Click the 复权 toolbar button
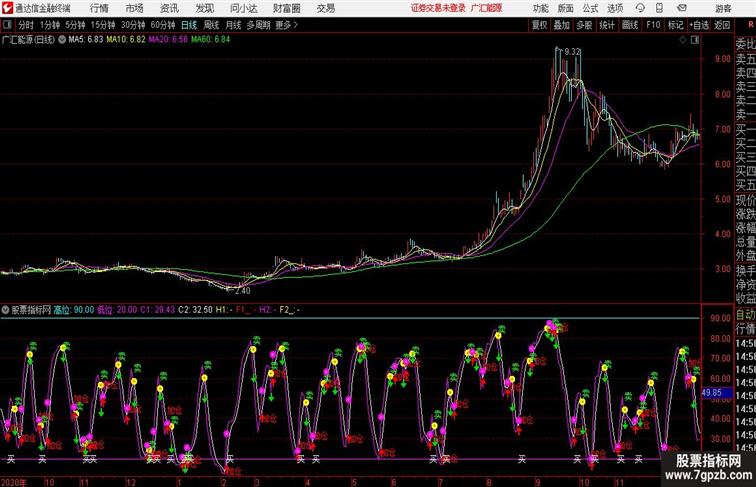Viewport: 756px width, 487px height. pos(540,25)
